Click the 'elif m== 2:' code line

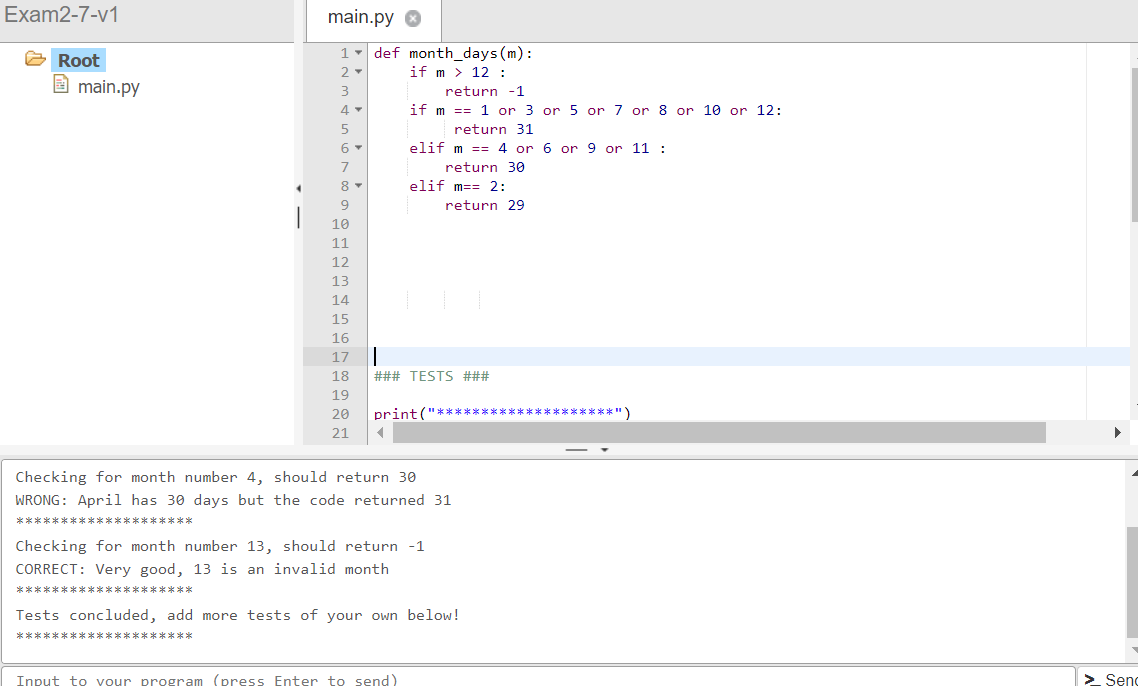point(457,186)
